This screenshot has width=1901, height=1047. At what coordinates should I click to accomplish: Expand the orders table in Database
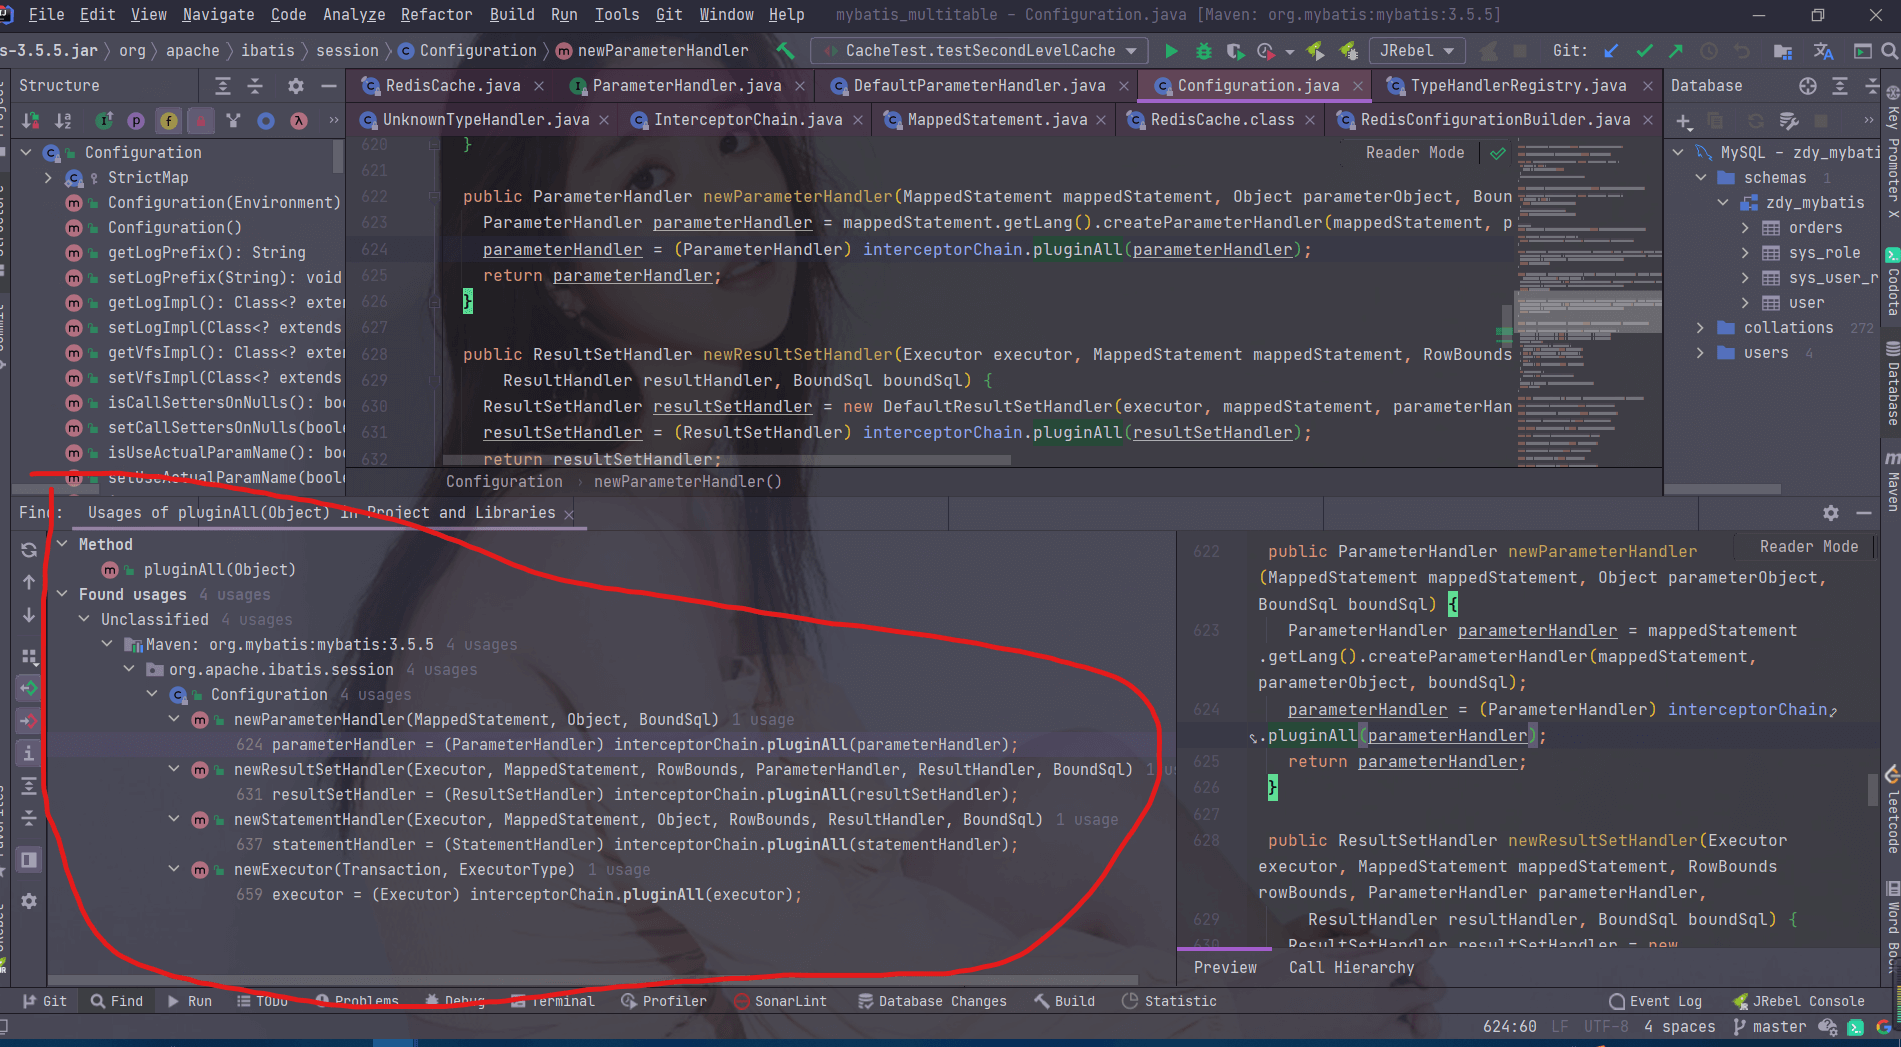(x=1745, y=228)
